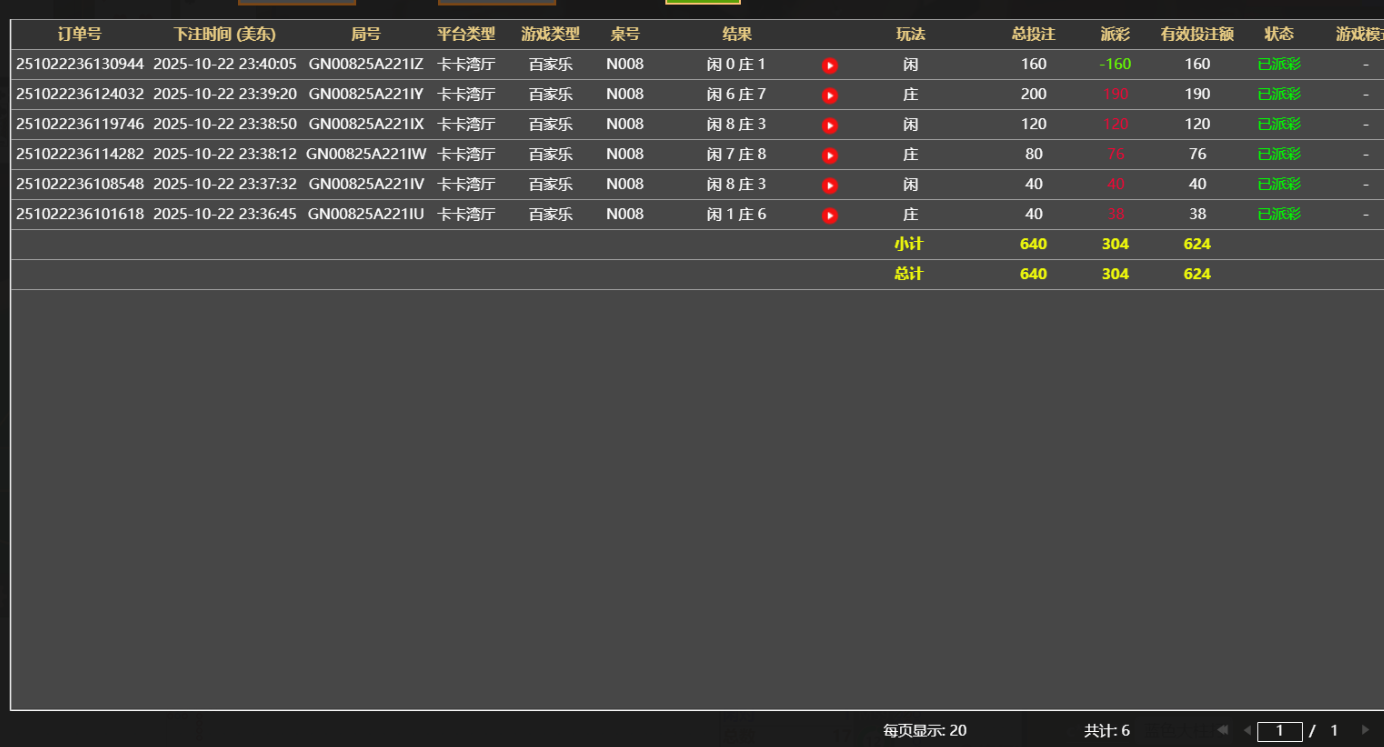The height and width of the screenshot is (747, 1384).
Task: Play the replay for order 251022236130944
Action: click(x=829, y=64)
